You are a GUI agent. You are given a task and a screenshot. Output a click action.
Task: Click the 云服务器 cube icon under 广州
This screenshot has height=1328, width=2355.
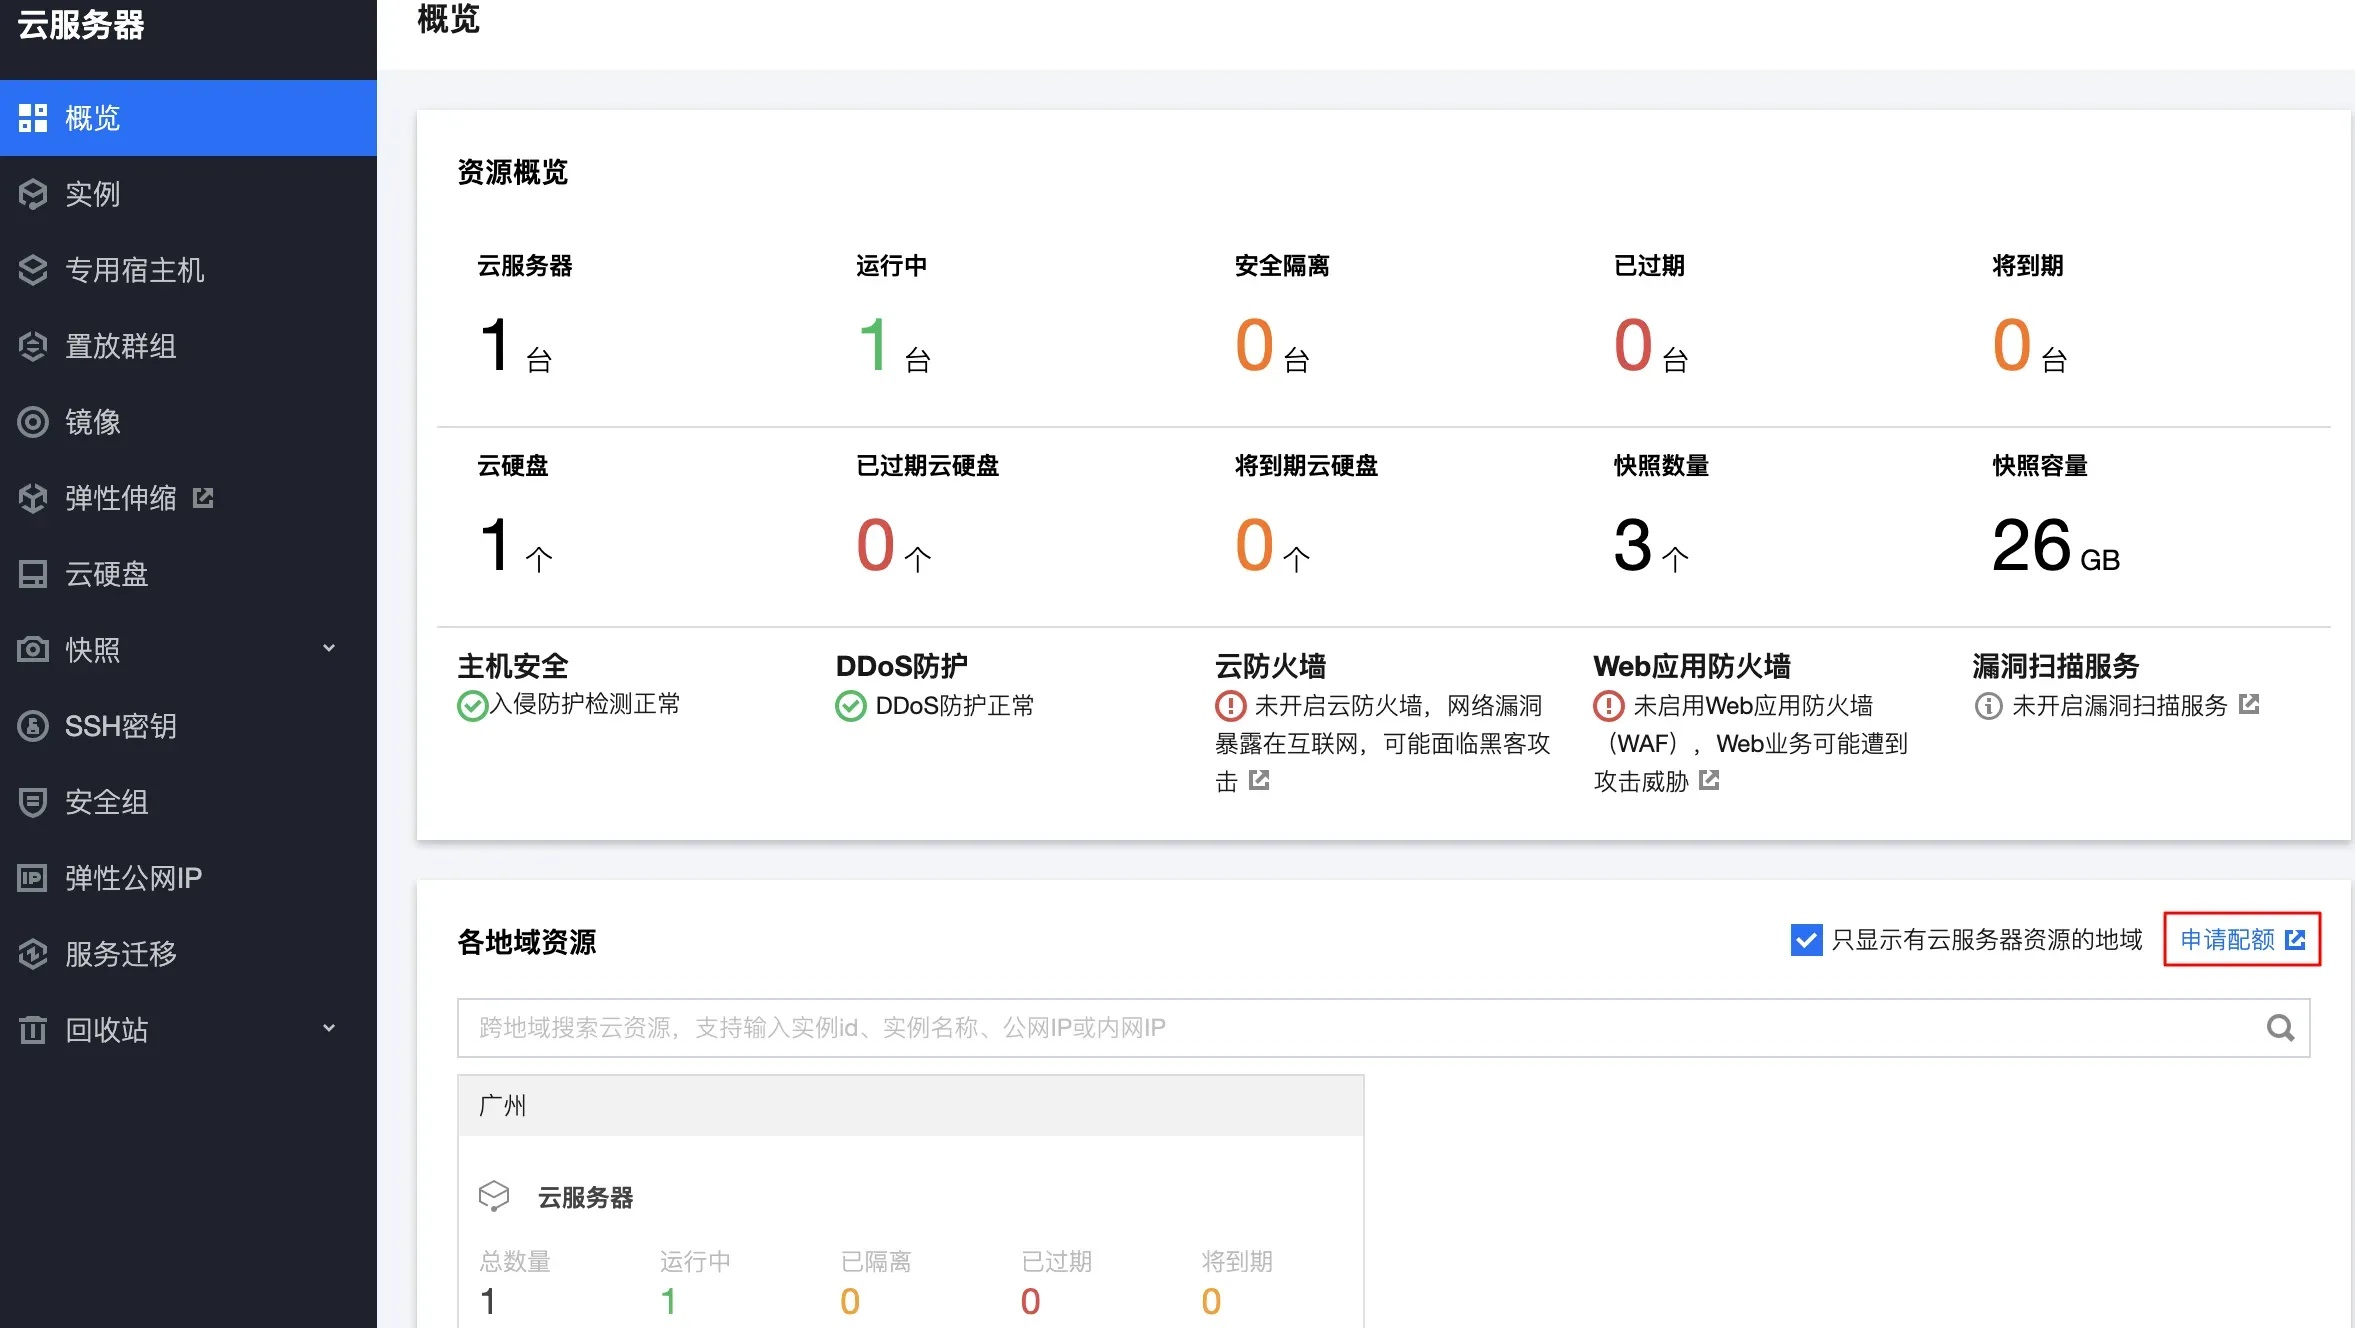coord(494,1196)
